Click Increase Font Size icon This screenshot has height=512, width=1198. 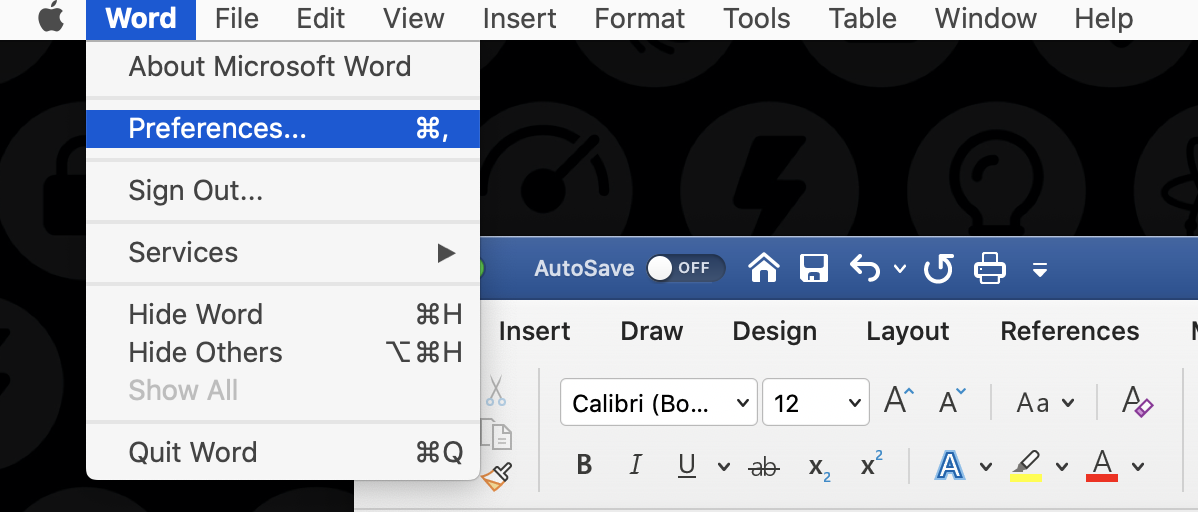(x=898, y=400)
